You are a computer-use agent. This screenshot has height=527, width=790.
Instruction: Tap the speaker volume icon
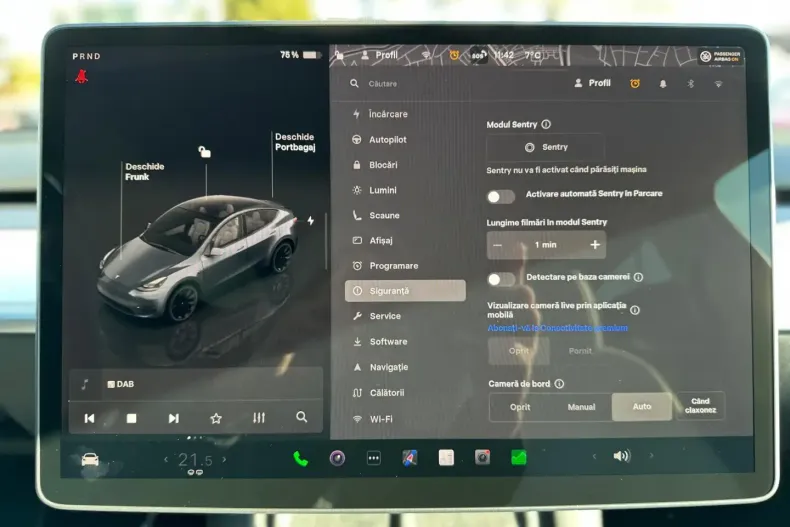622,456
